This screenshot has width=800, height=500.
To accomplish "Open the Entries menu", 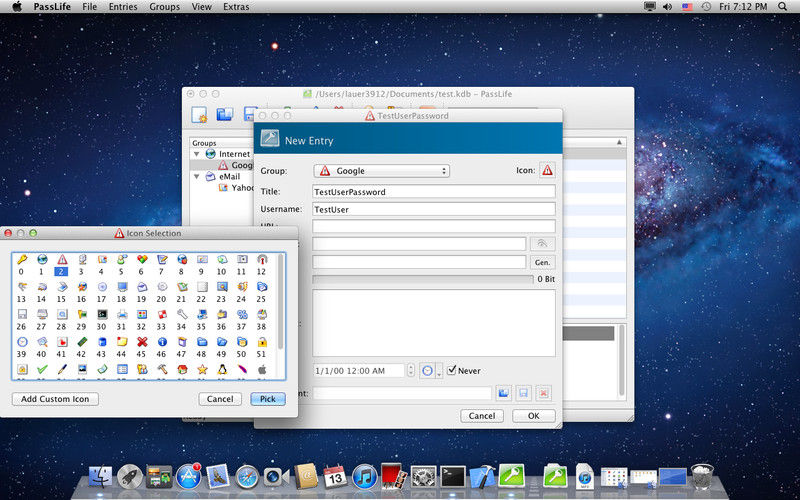I will tap(123, 7).
